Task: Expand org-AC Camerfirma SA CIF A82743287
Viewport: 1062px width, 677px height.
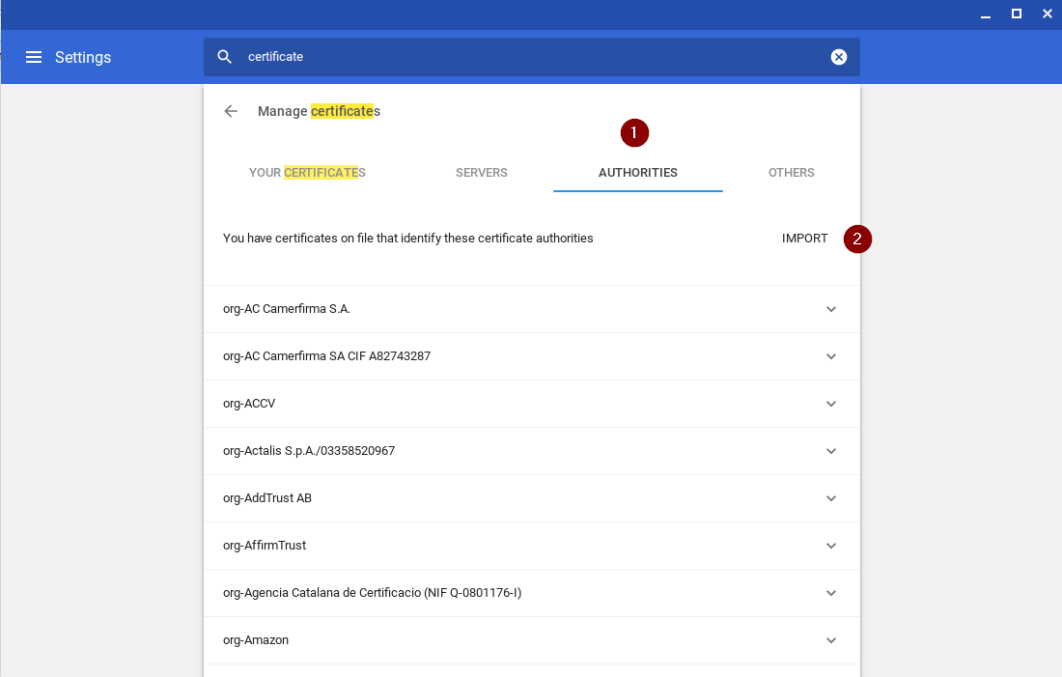Action: 831,356
